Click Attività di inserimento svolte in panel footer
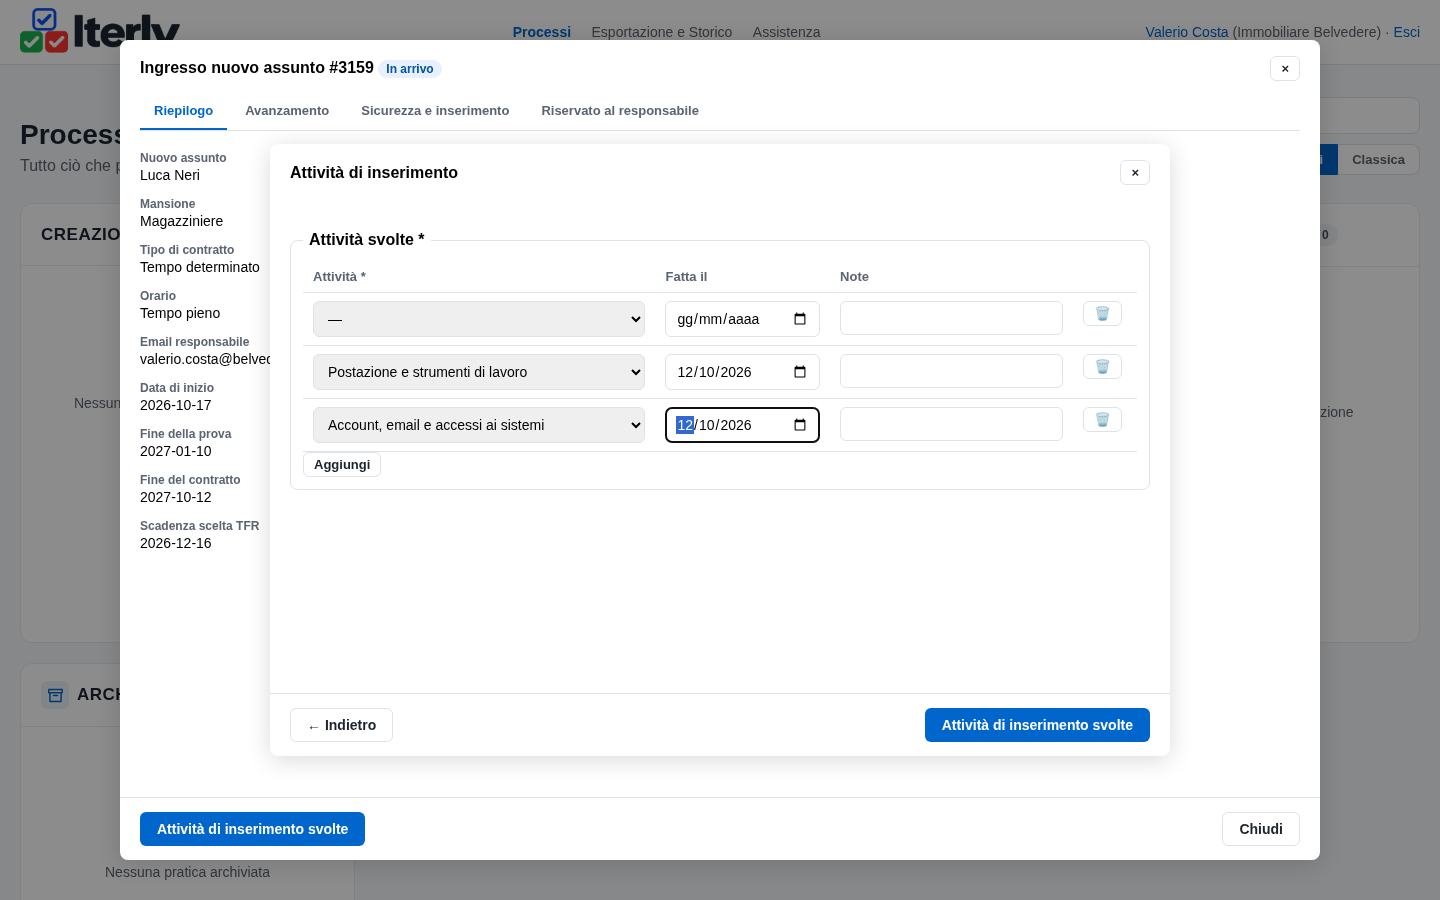 pyautogui.click(x=252, y=829)
